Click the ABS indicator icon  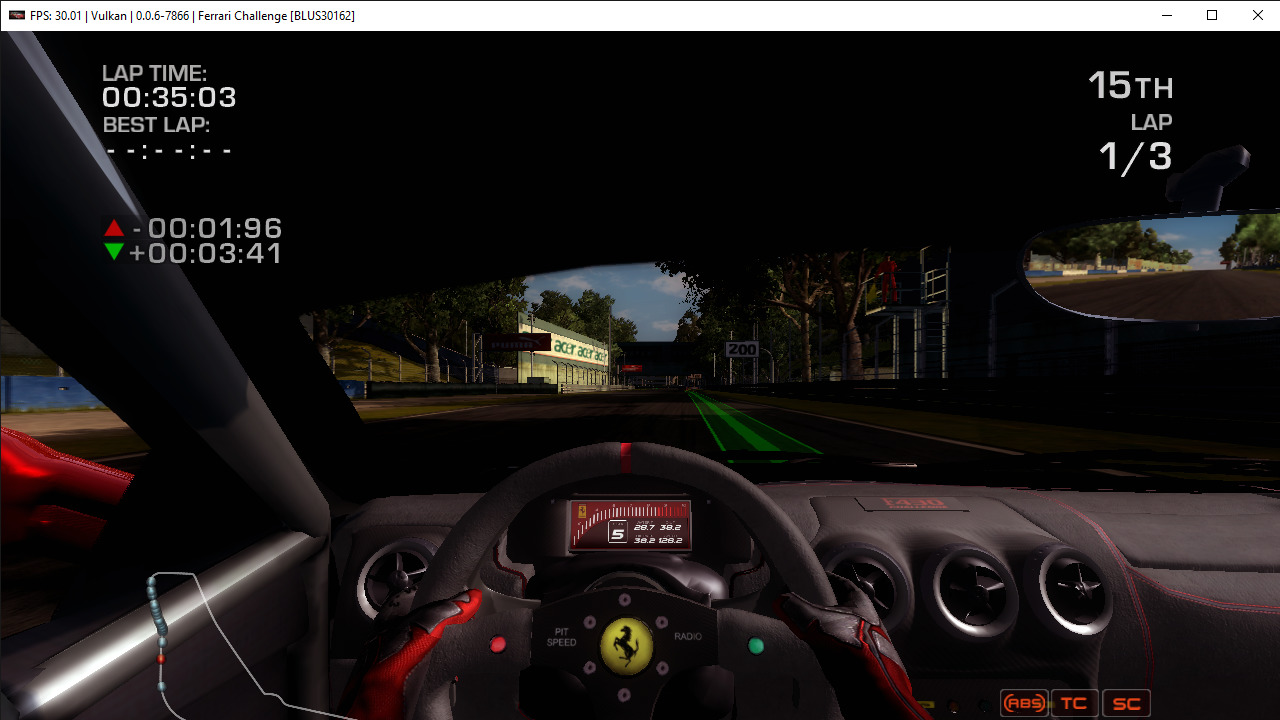click(1024, 703)
